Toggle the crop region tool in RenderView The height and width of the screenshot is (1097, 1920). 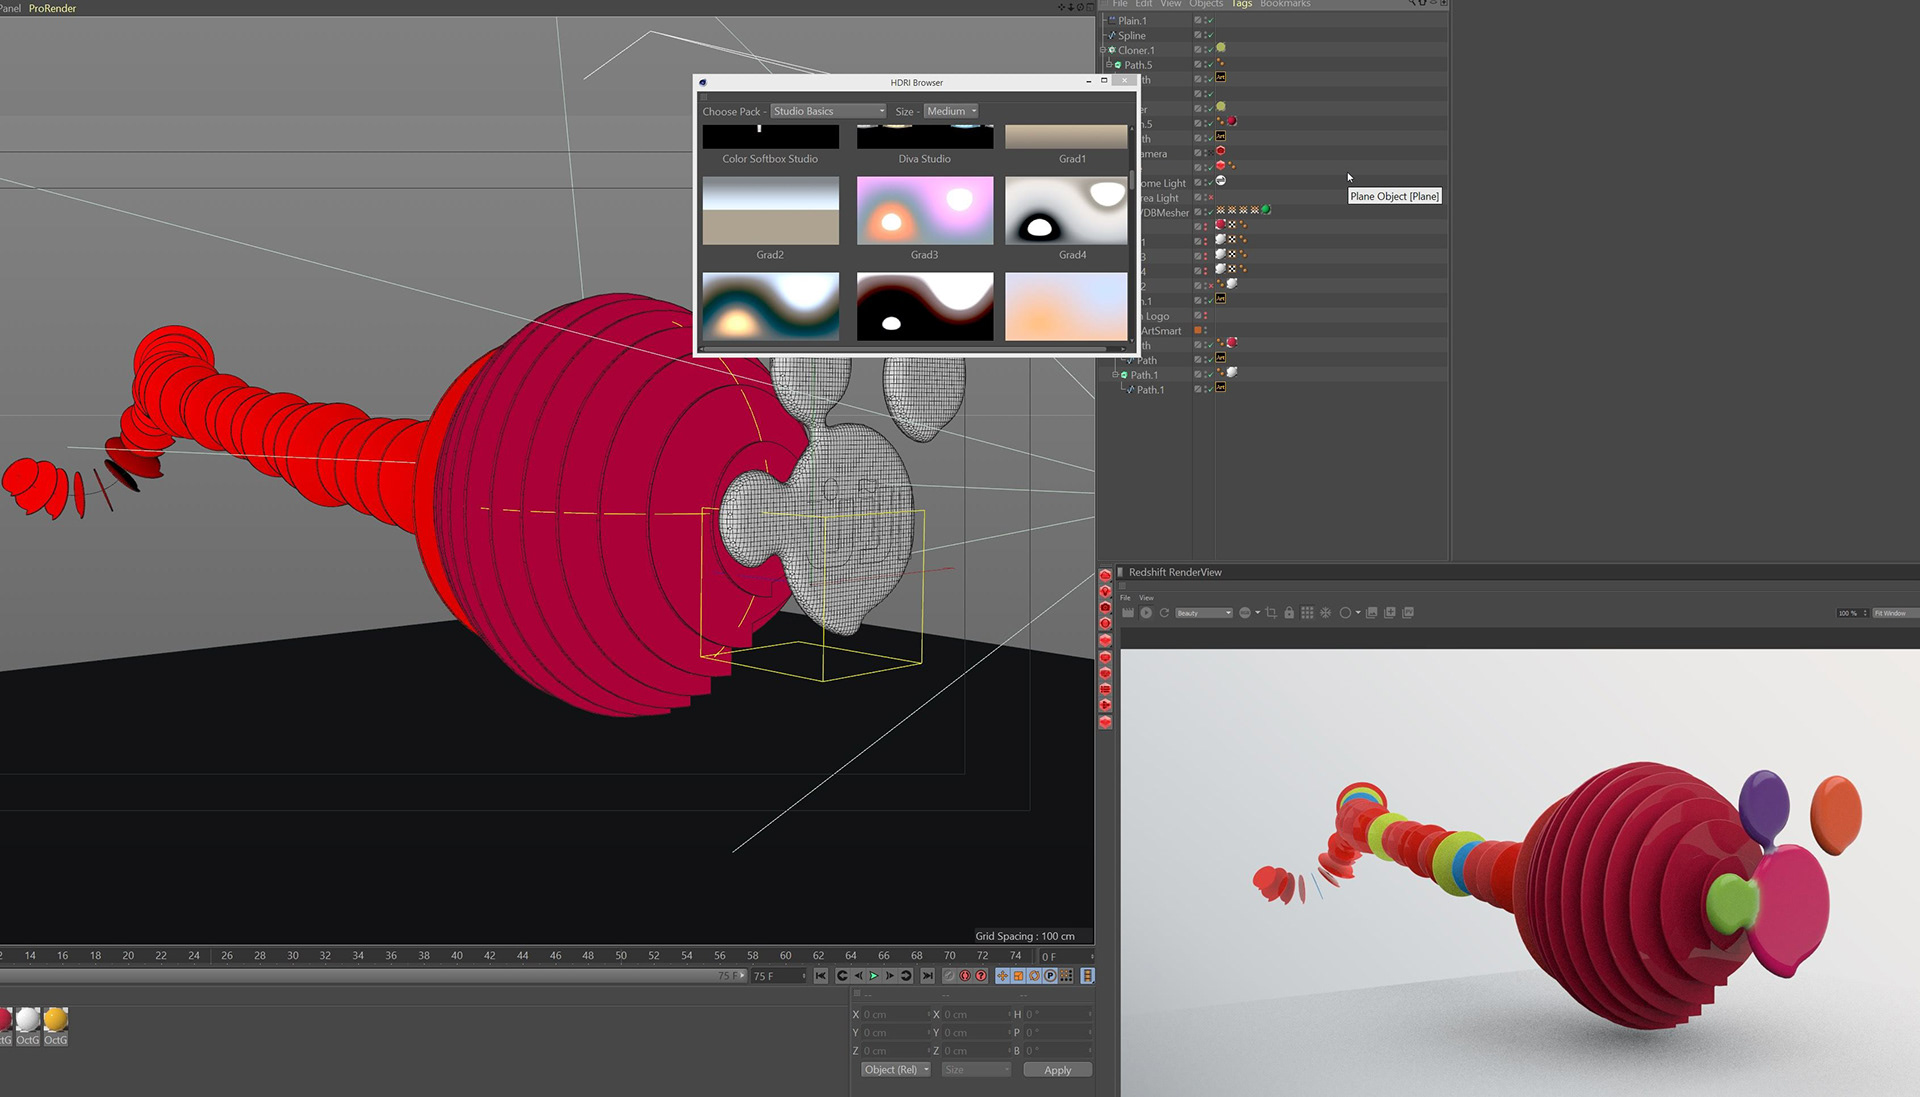pos(1271,613)
